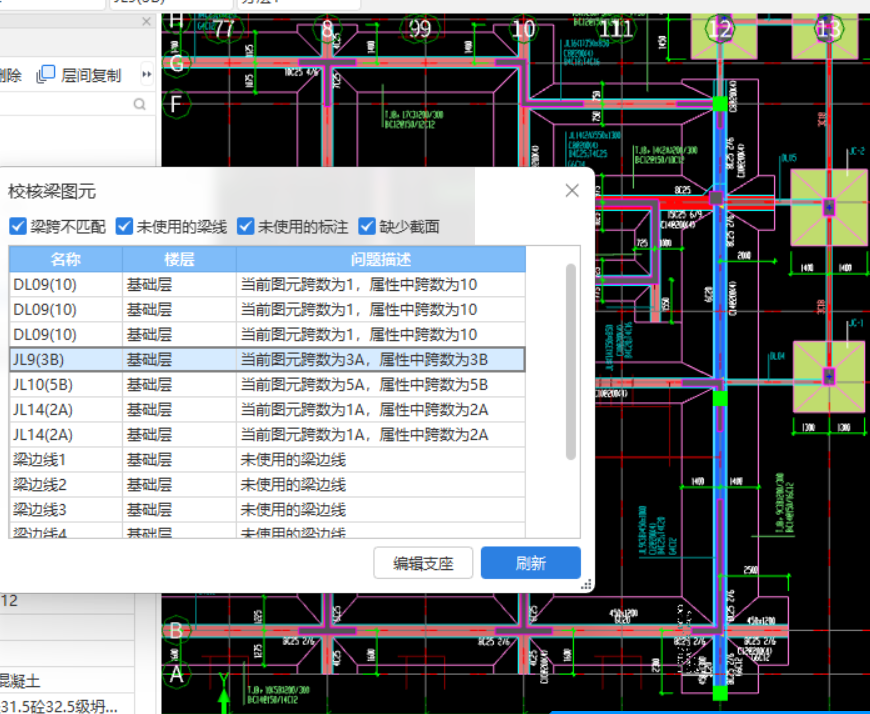Viewport: 870px width, 714px height.
Task: Click axis bubble F in drawing
Action: point(176,104)
